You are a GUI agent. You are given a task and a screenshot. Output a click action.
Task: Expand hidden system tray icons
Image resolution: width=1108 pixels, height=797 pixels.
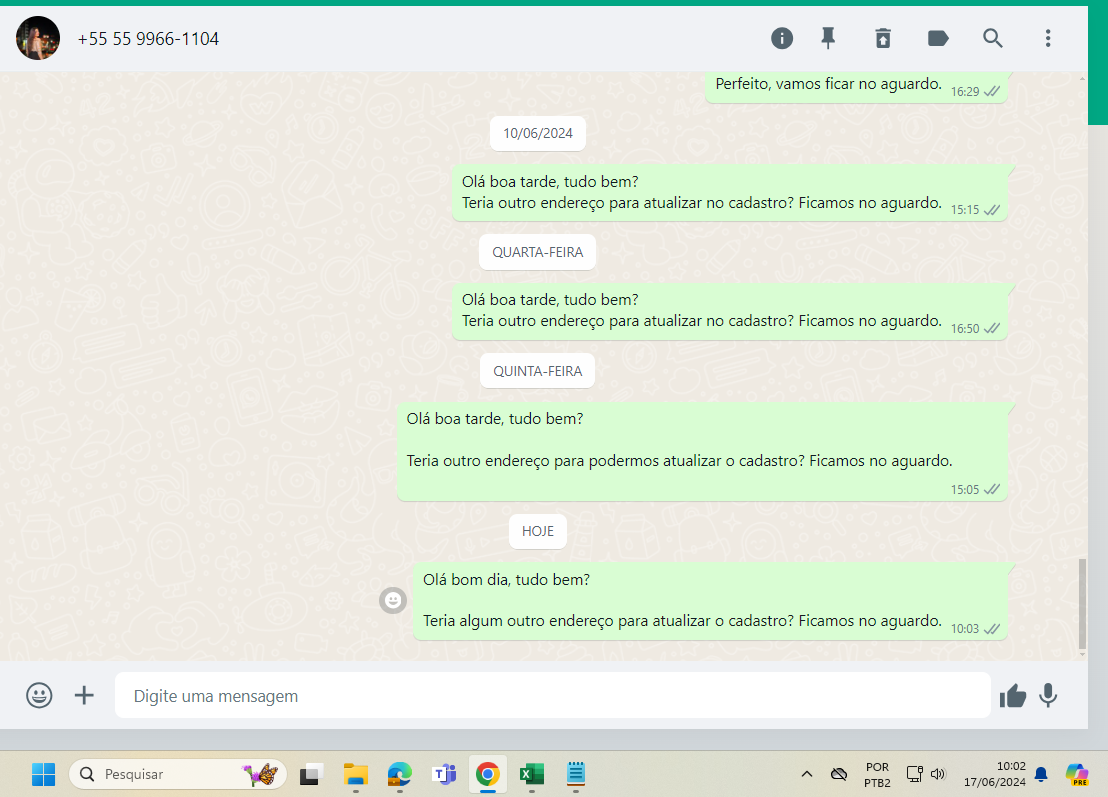[x=806, y=774]
